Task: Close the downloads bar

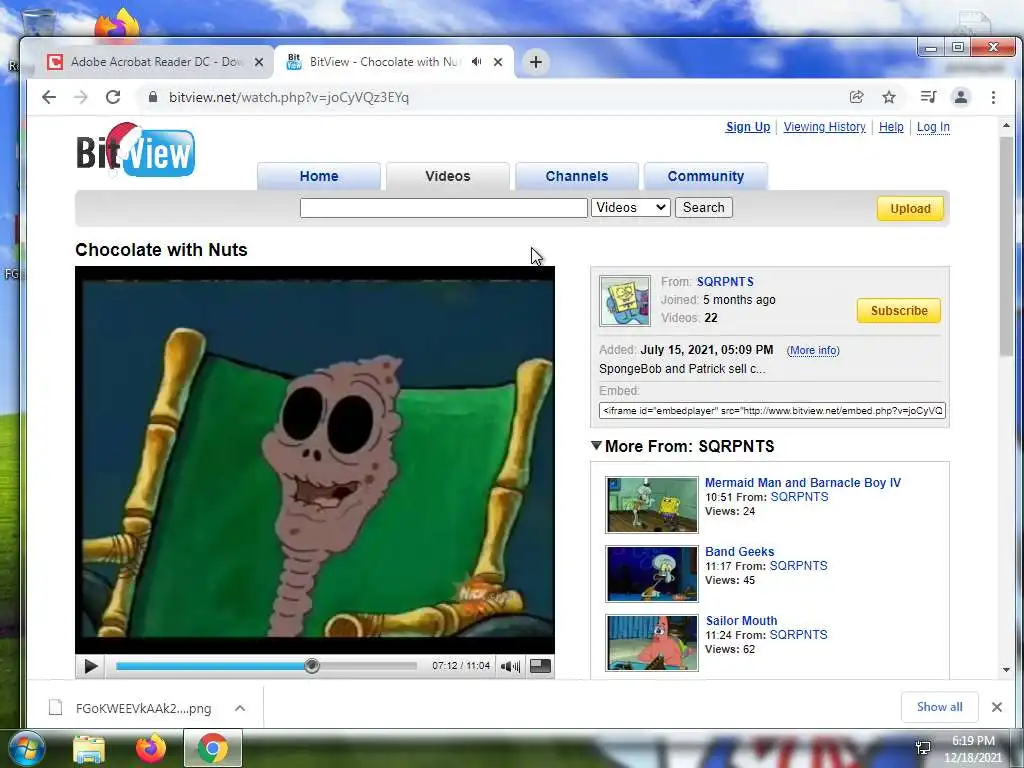Action: click(x=997, y=707)
